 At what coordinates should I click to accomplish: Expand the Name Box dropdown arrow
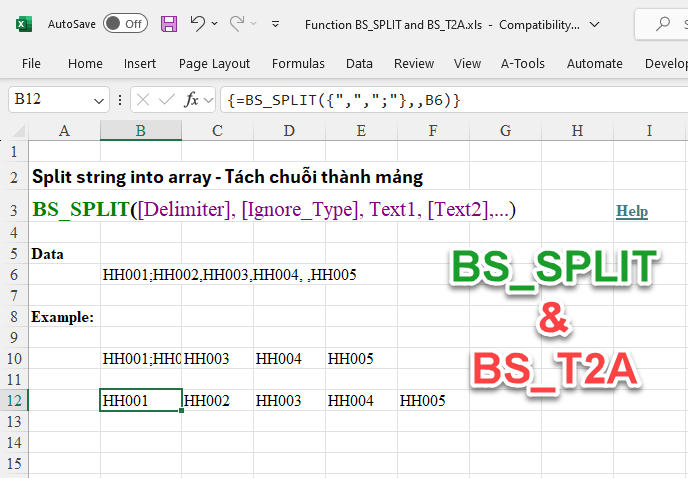(99, 101)
